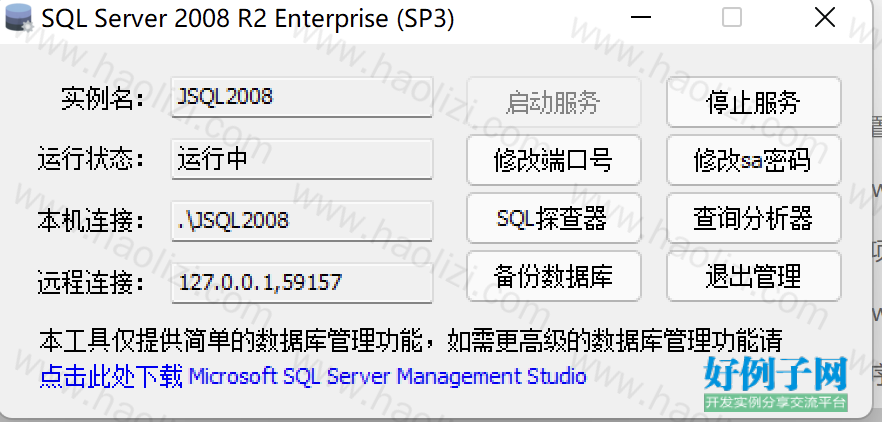Image resolution: width=882 pixels, height=422 pixels.
Task: Open 修改端口号 to change port
Action: (x=554, y=160)
